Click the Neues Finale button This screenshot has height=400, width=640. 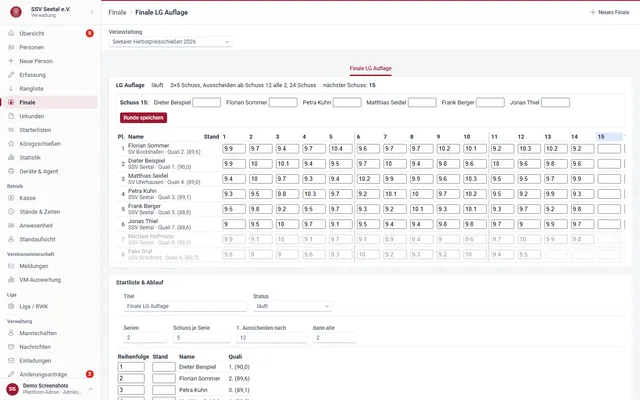pyautogui.click(x=609, y=12)
